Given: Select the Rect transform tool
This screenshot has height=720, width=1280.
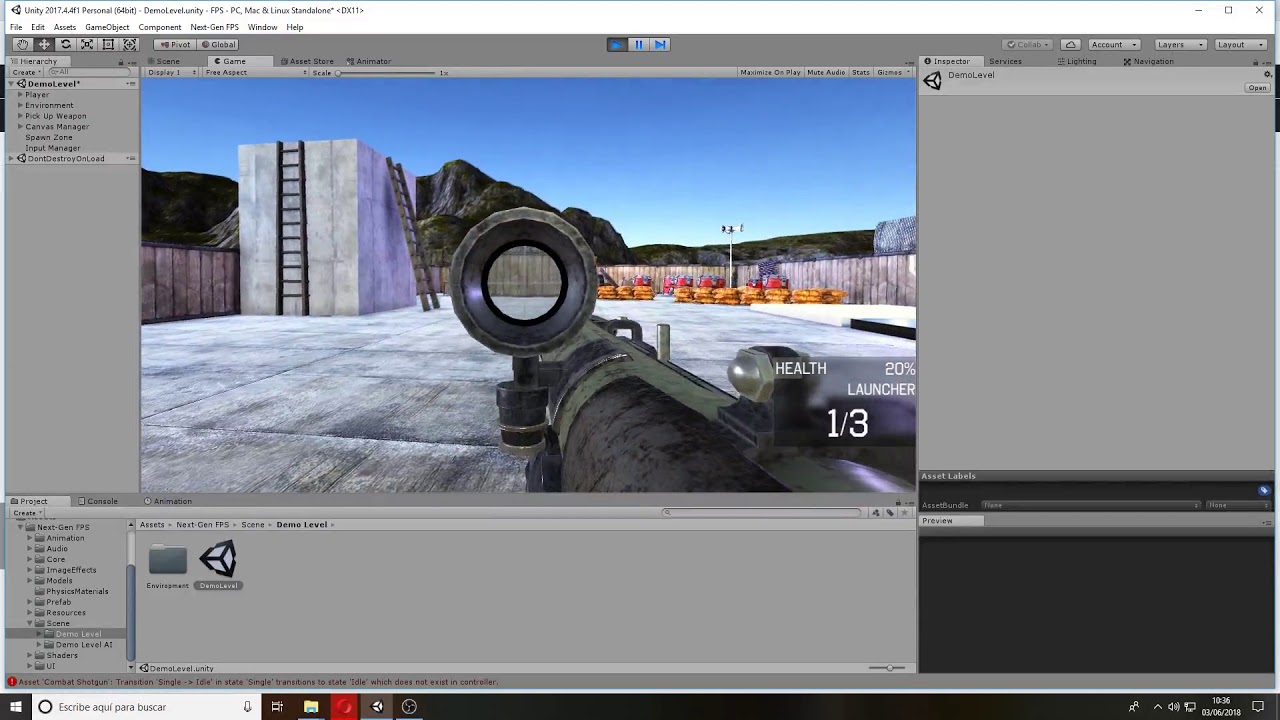Looking at the screenshot, I should click(108, 44).
